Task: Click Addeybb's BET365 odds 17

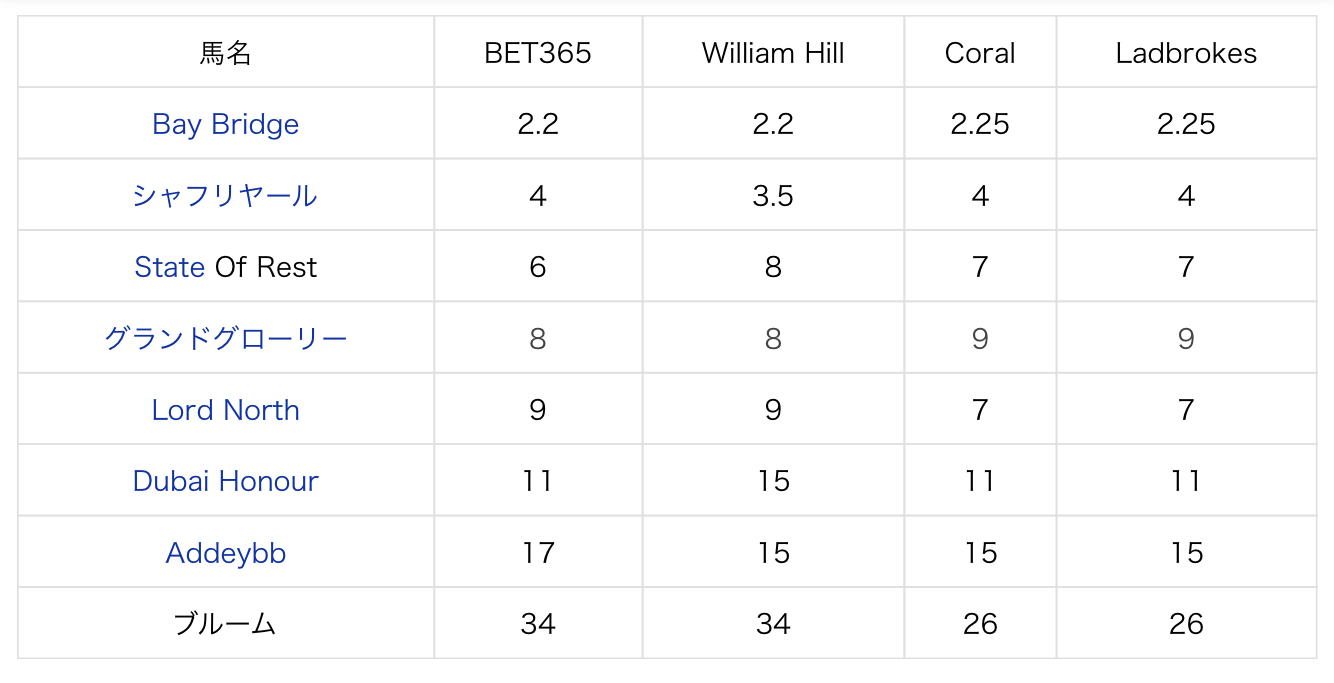Action: [538, 553]
